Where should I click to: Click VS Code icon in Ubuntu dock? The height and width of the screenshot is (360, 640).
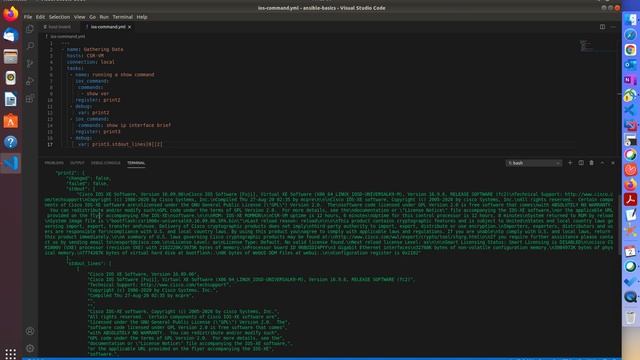(11, 163)
